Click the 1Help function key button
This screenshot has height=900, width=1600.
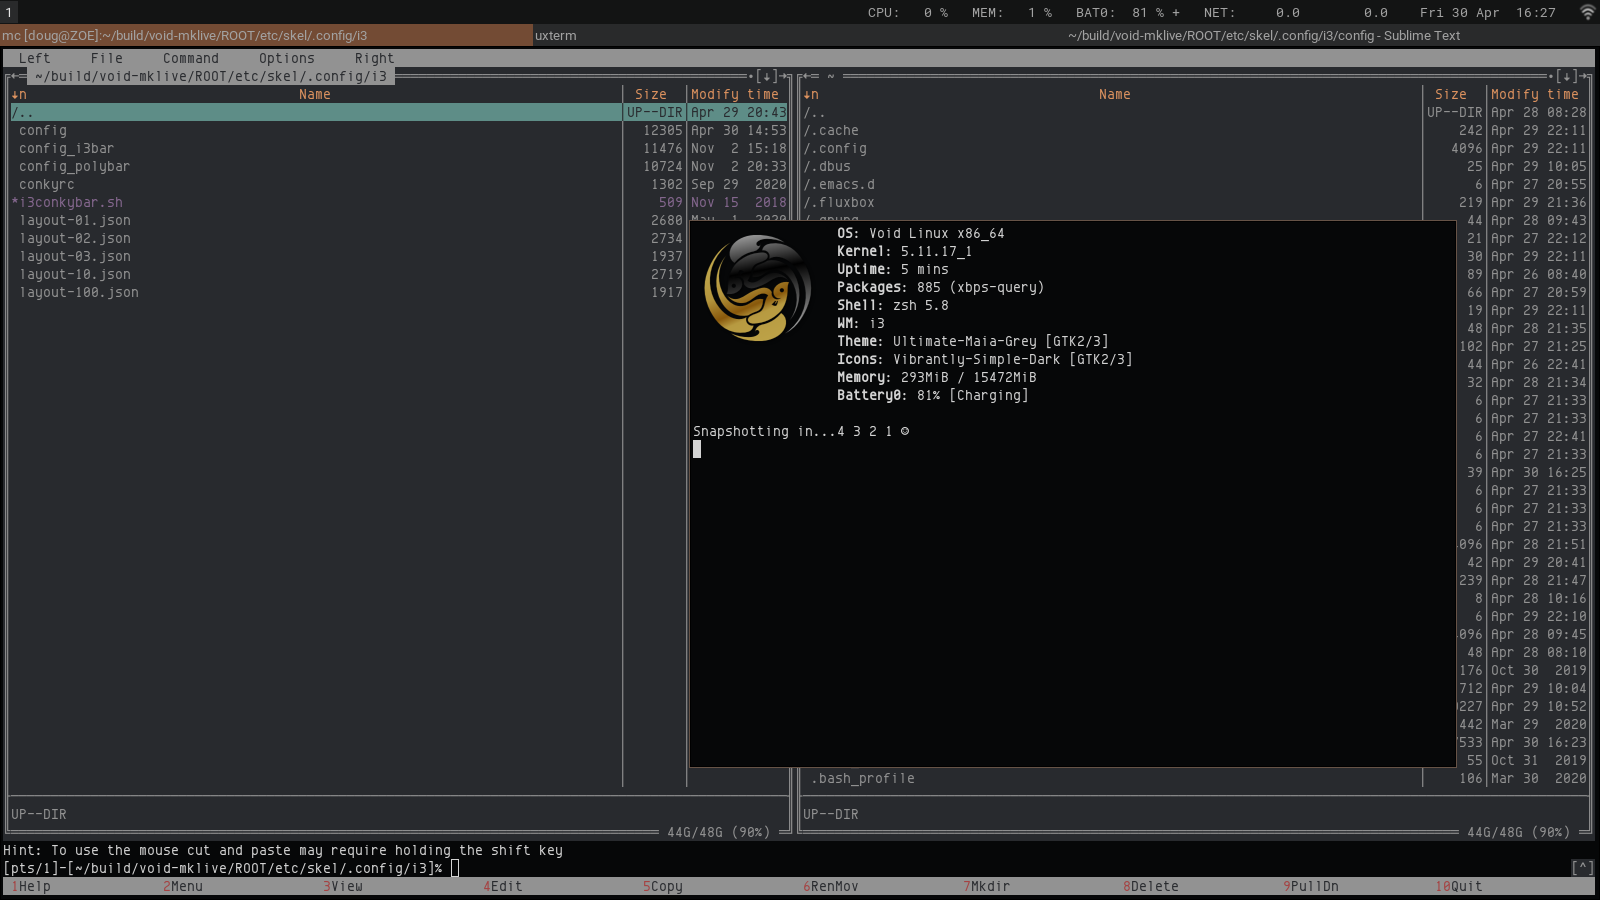pyautogui.click(x=30, y=886)
